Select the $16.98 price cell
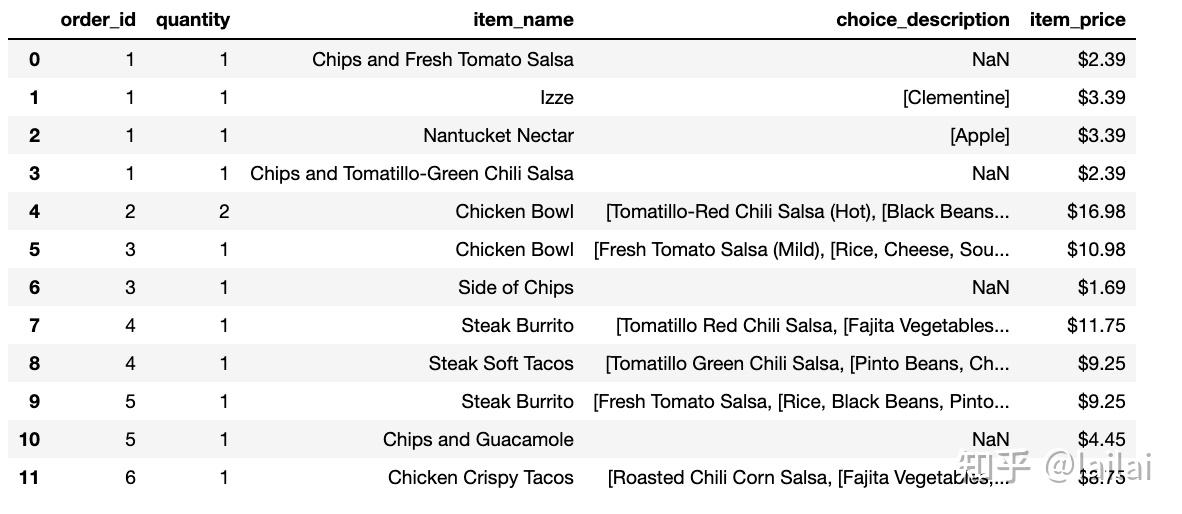This screenshot has height=514, width=1182. [1096, 211]
